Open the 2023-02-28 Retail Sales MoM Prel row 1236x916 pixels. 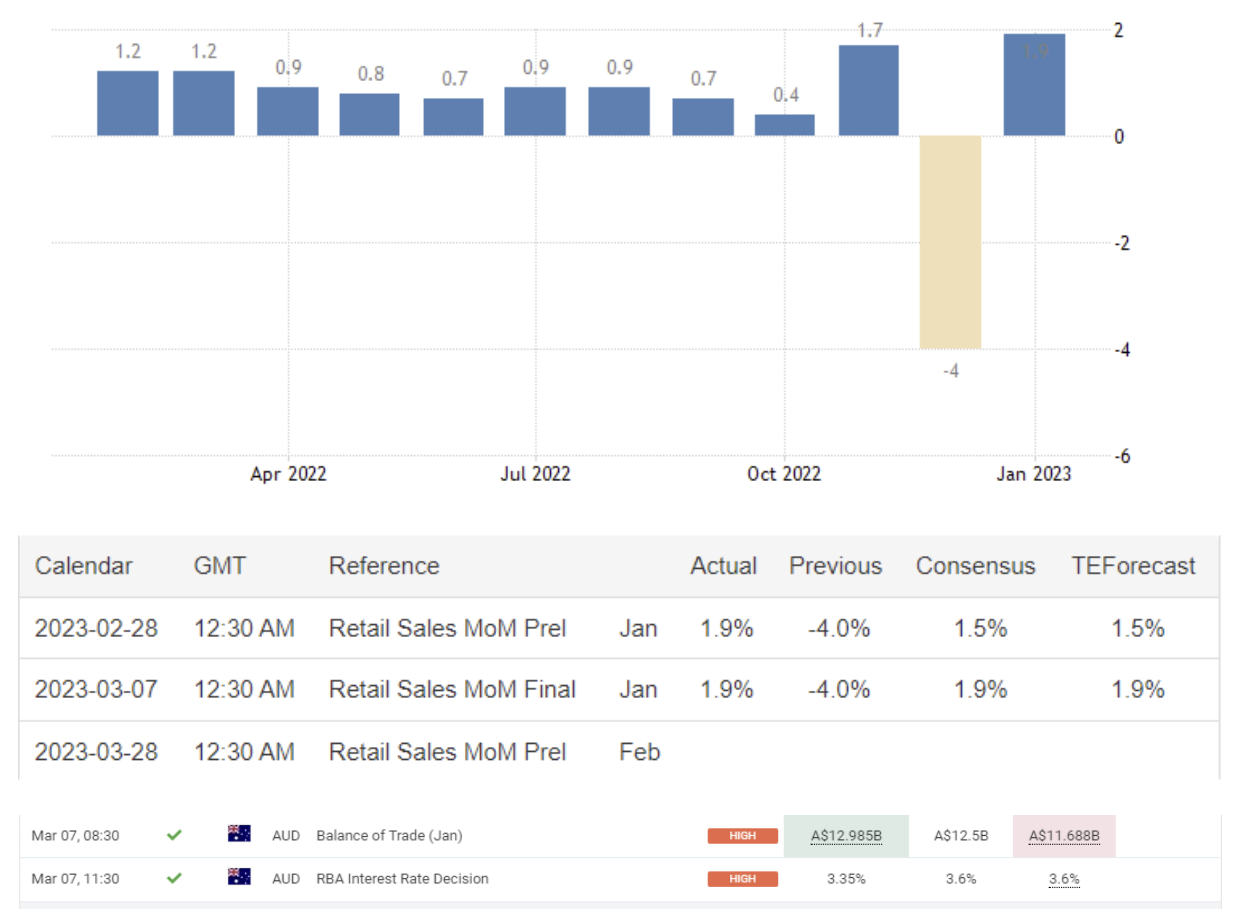[x=447, y=628]
